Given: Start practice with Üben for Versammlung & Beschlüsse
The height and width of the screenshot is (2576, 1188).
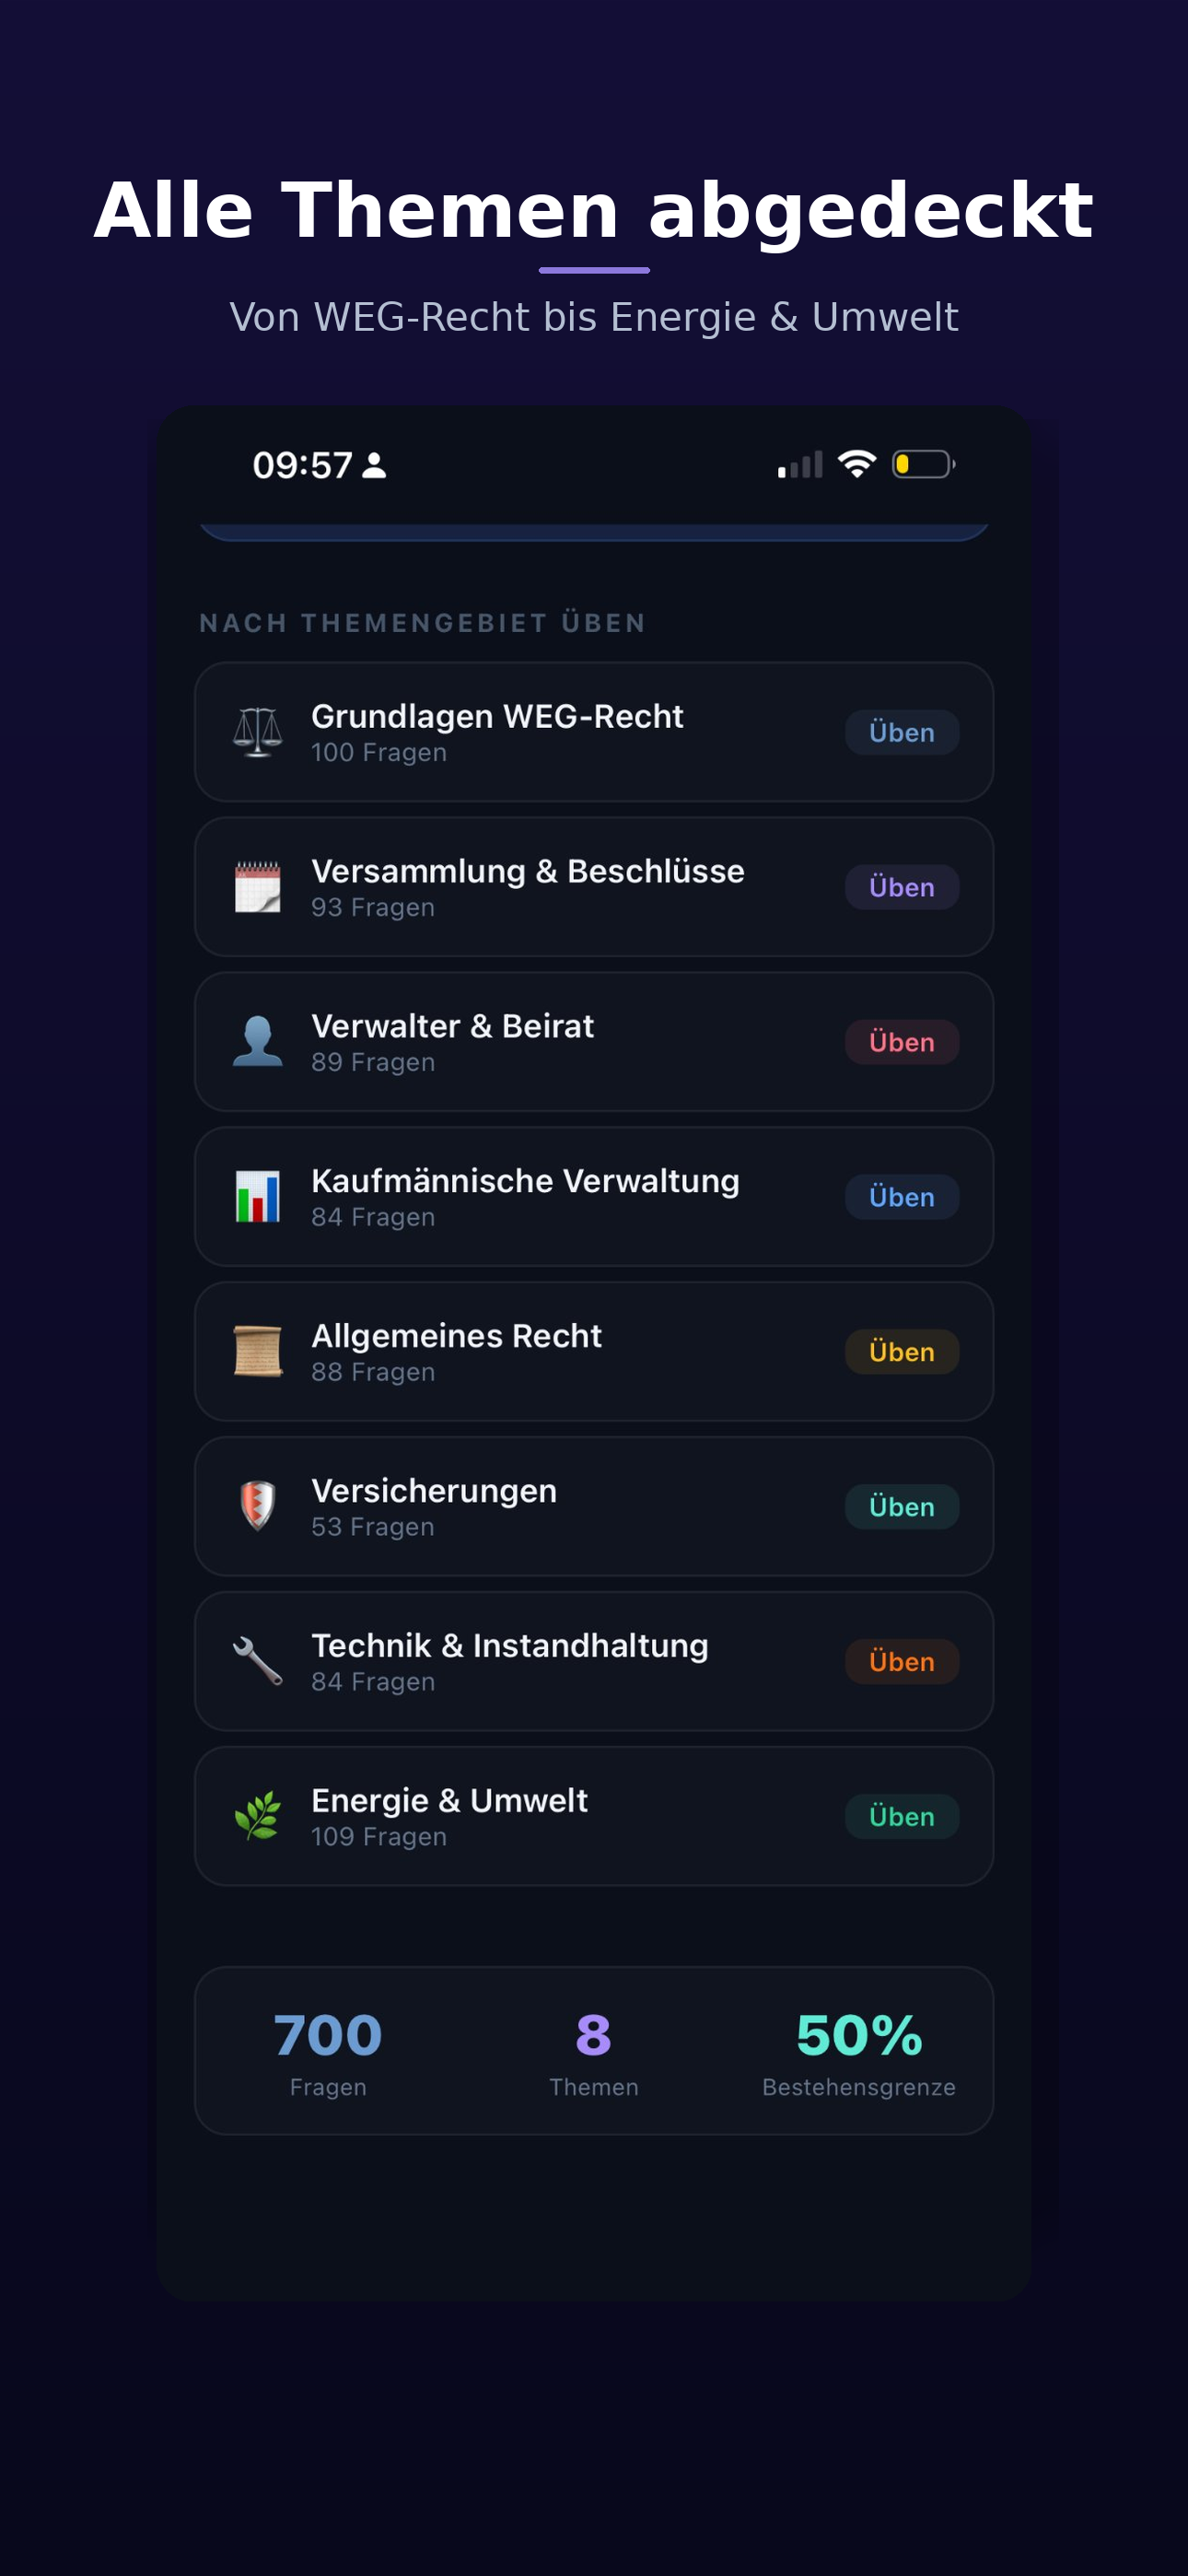Looking at the screenshot, I should pyautogui.click(x=901, y=888).
